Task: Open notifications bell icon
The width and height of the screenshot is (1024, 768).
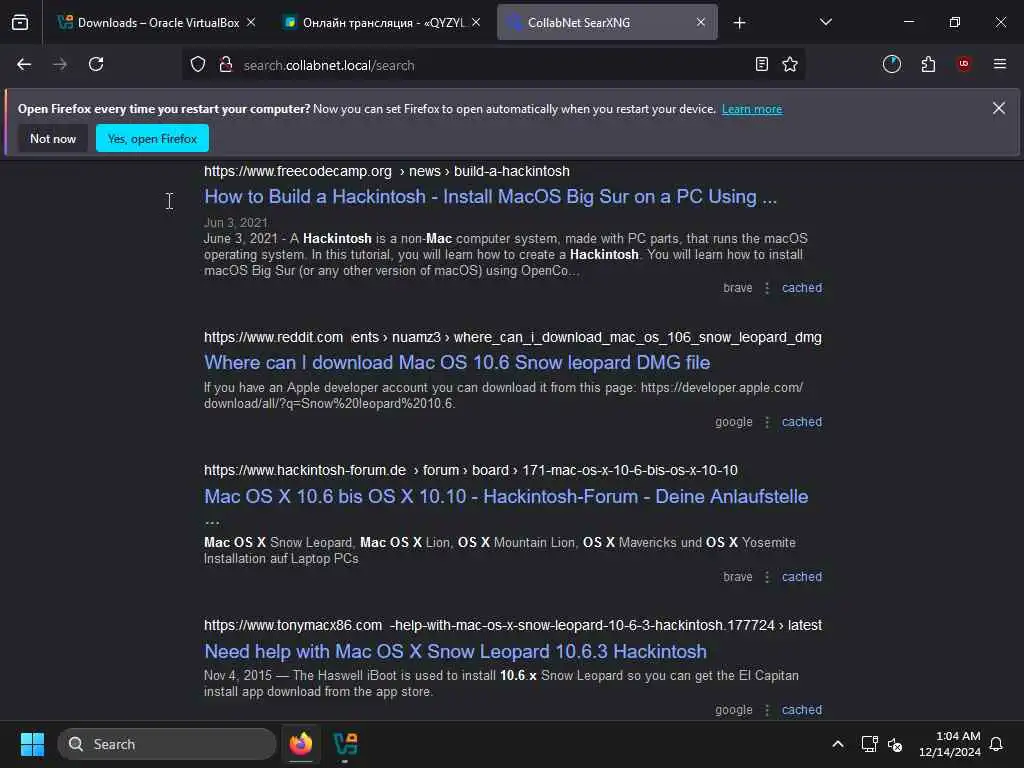Action: point(997,744)
